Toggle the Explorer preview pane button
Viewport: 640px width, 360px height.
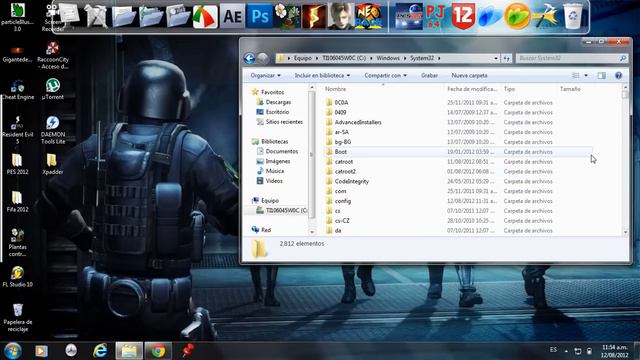pos(602,76)
